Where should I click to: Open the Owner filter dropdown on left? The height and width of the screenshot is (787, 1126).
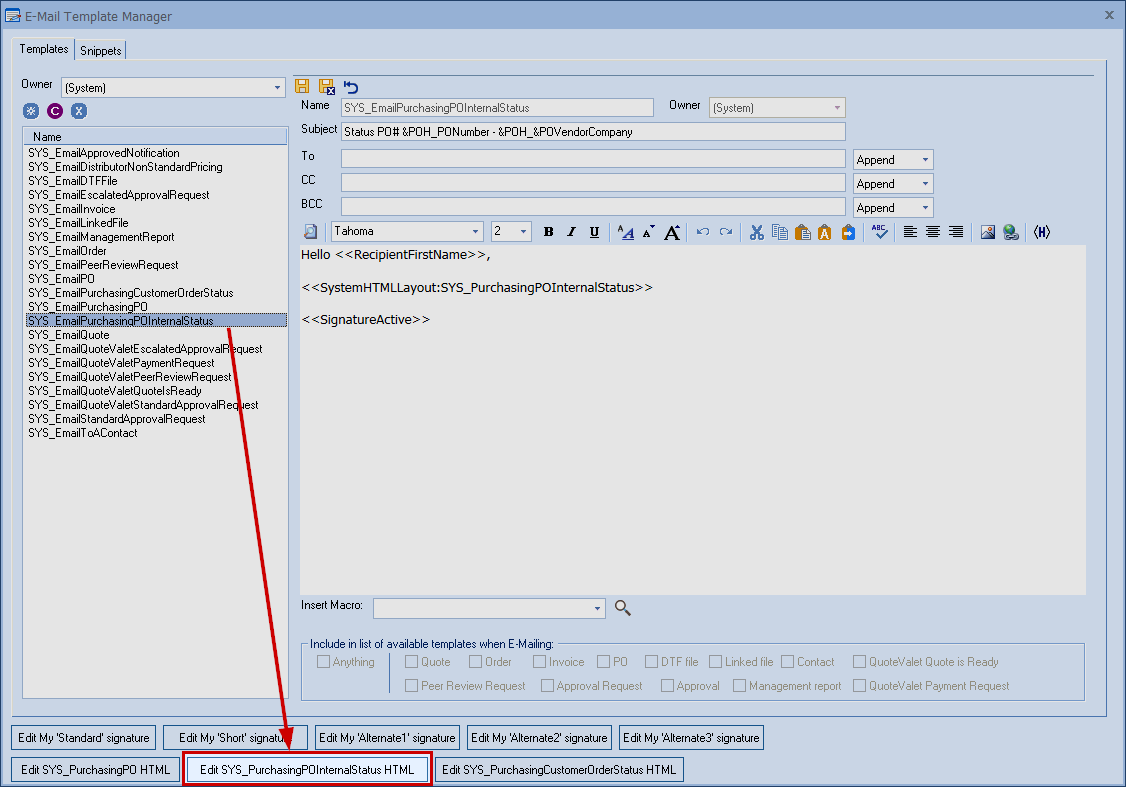pos(278,88)
